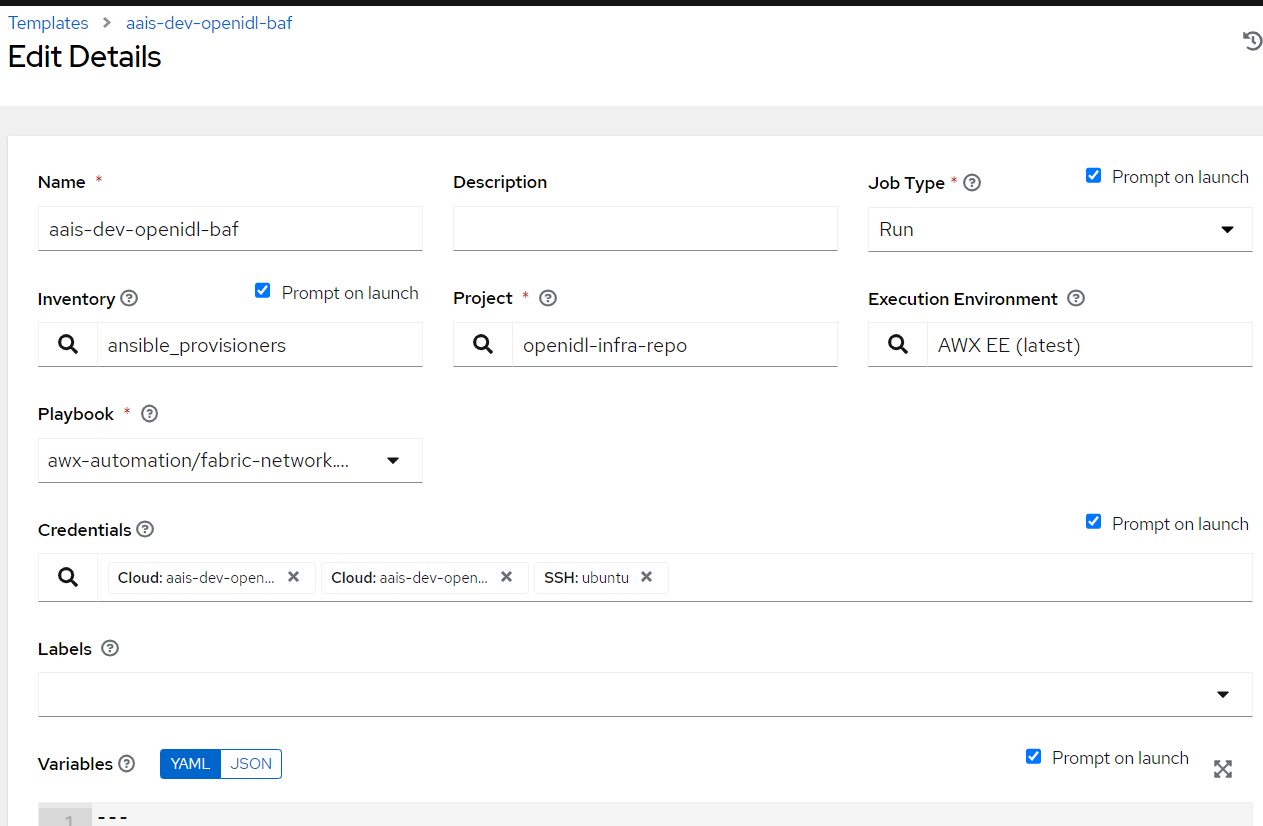Click the Playbook help icon
This screenshot has width=1263, height=826.
coord(150,413)
